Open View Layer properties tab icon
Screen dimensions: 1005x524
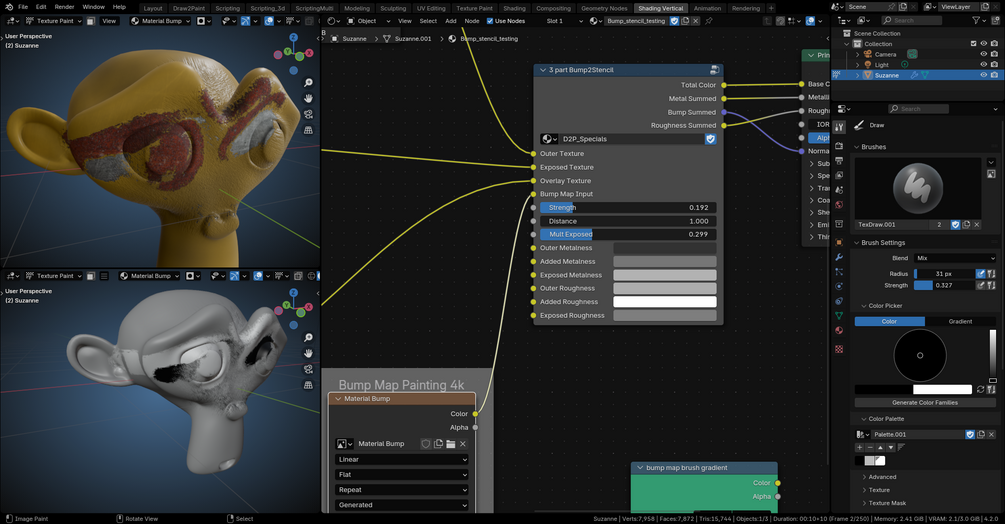point(839,176)
